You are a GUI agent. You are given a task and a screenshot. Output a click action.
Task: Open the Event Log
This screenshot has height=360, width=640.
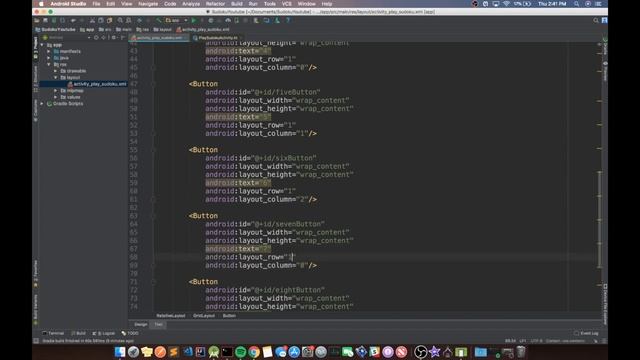pyautogui.click(x=586, y=333)
